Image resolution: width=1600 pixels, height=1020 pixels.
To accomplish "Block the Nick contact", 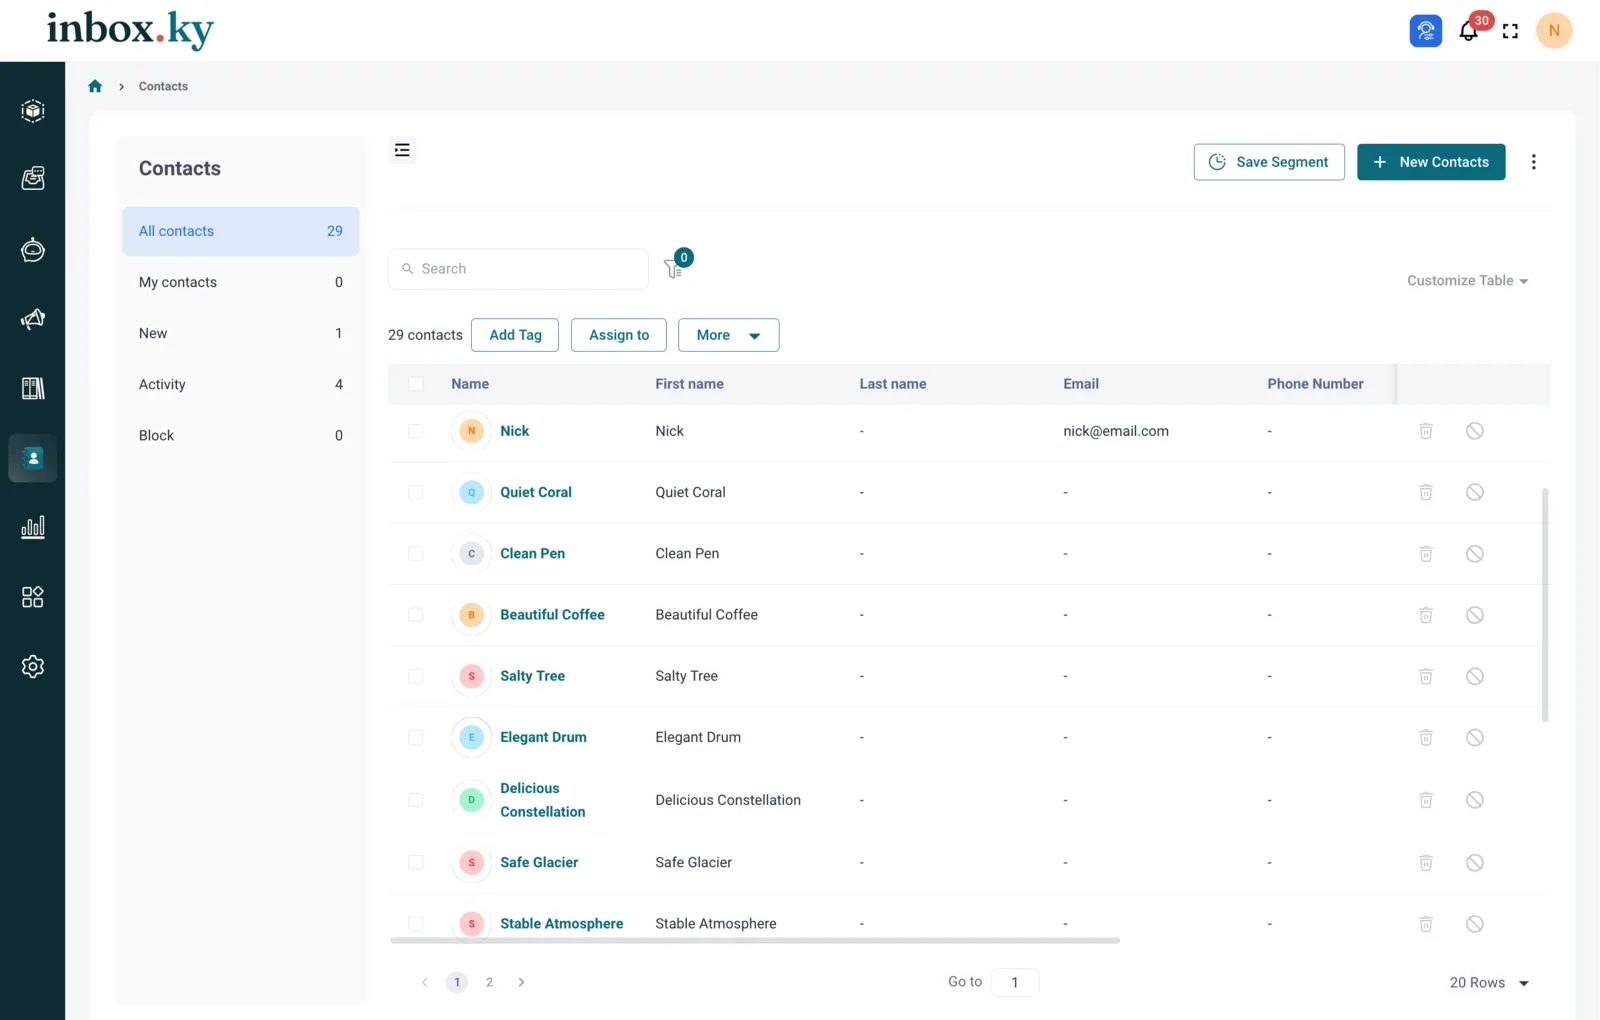I will pyautogui.click(x=1475, y=431).
